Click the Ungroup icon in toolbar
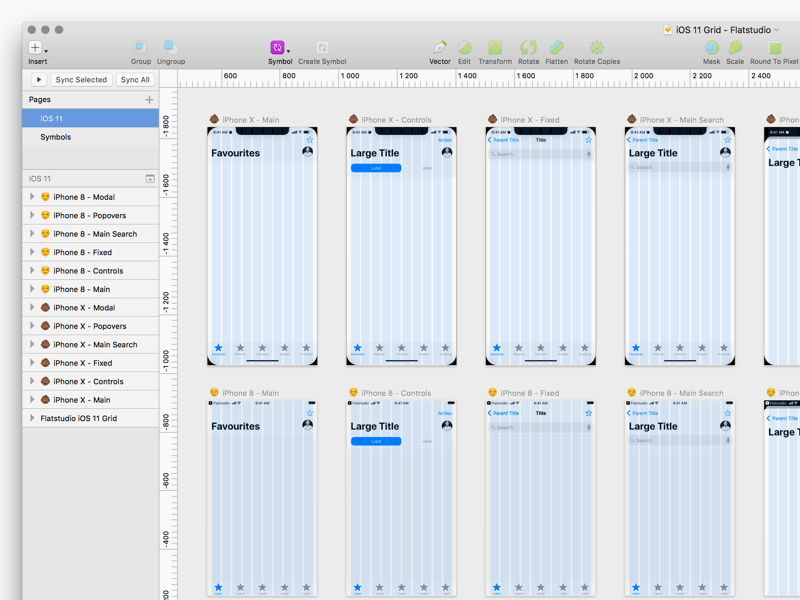Image resolution: width=800 pixels, height=600 pixels. (x=170, y=48)
